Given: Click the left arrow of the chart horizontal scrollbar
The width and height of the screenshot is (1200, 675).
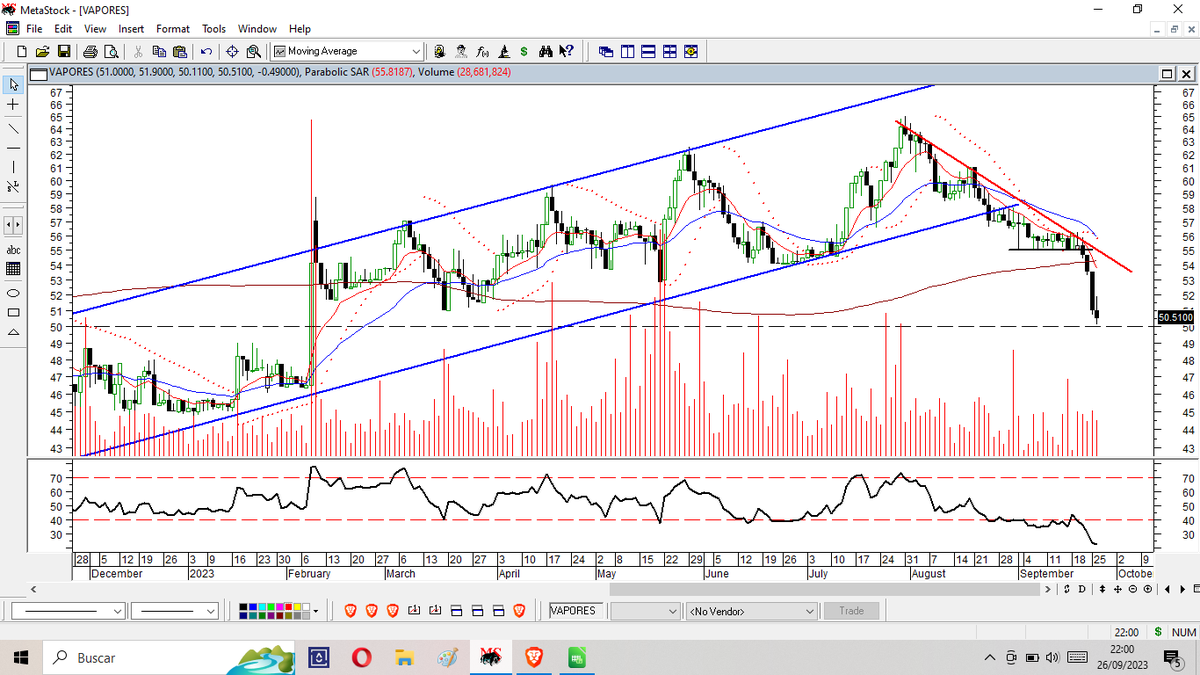Looking at the screenshot, I should click(35, 588).
